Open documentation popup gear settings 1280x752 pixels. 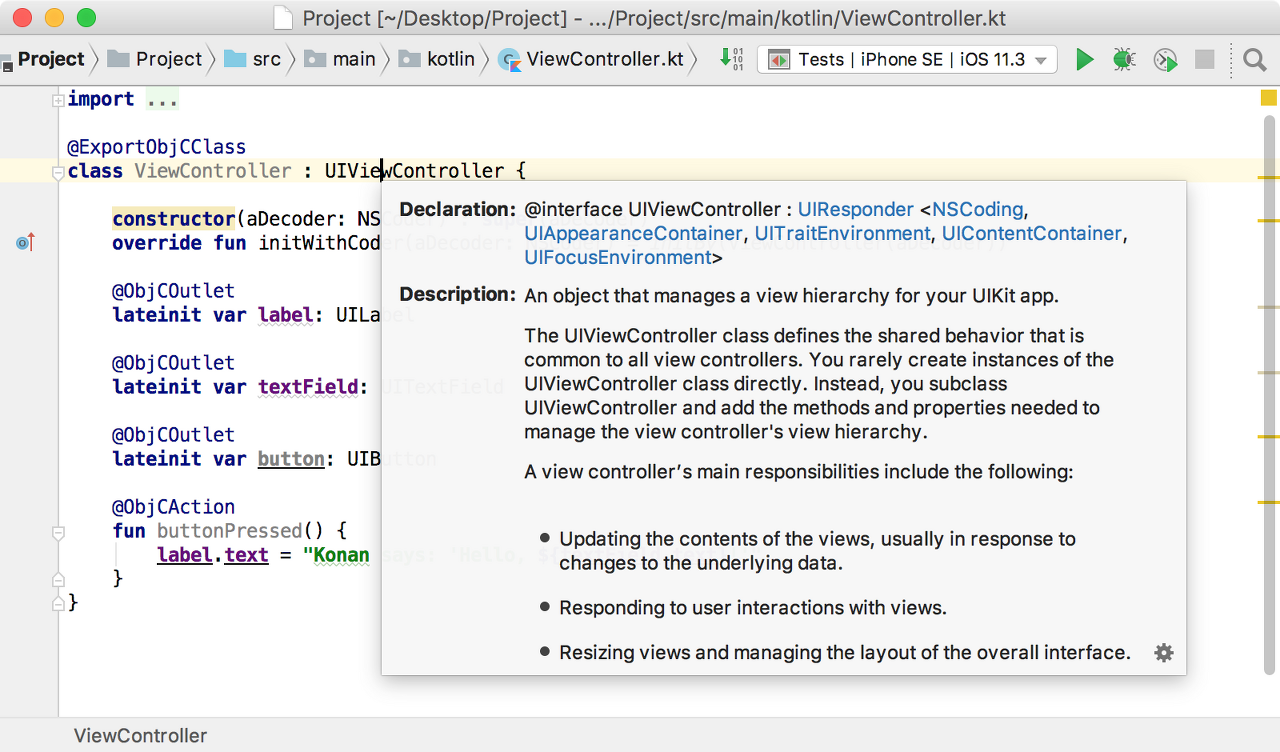tap(1164, 653)
